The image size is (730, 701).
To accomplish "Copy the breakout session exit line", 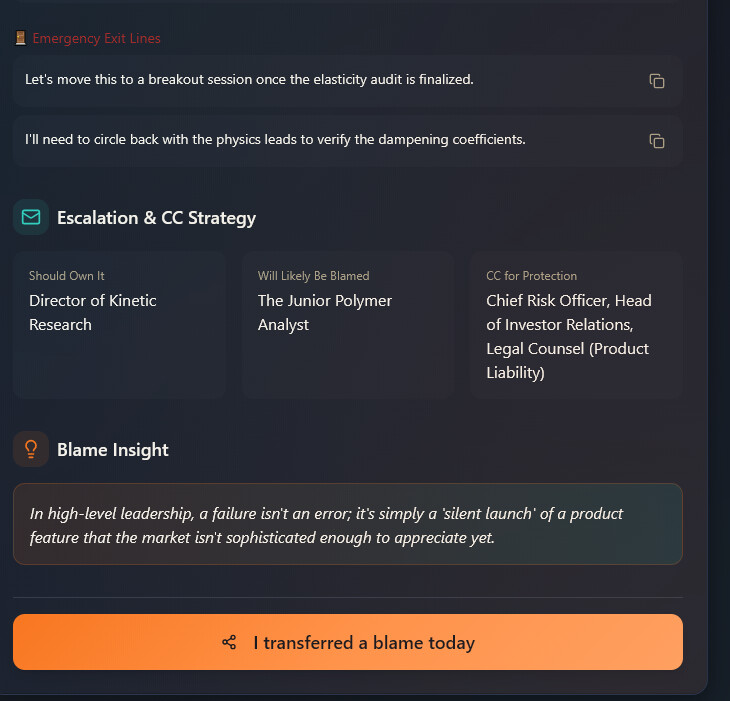I will point(657,81).
